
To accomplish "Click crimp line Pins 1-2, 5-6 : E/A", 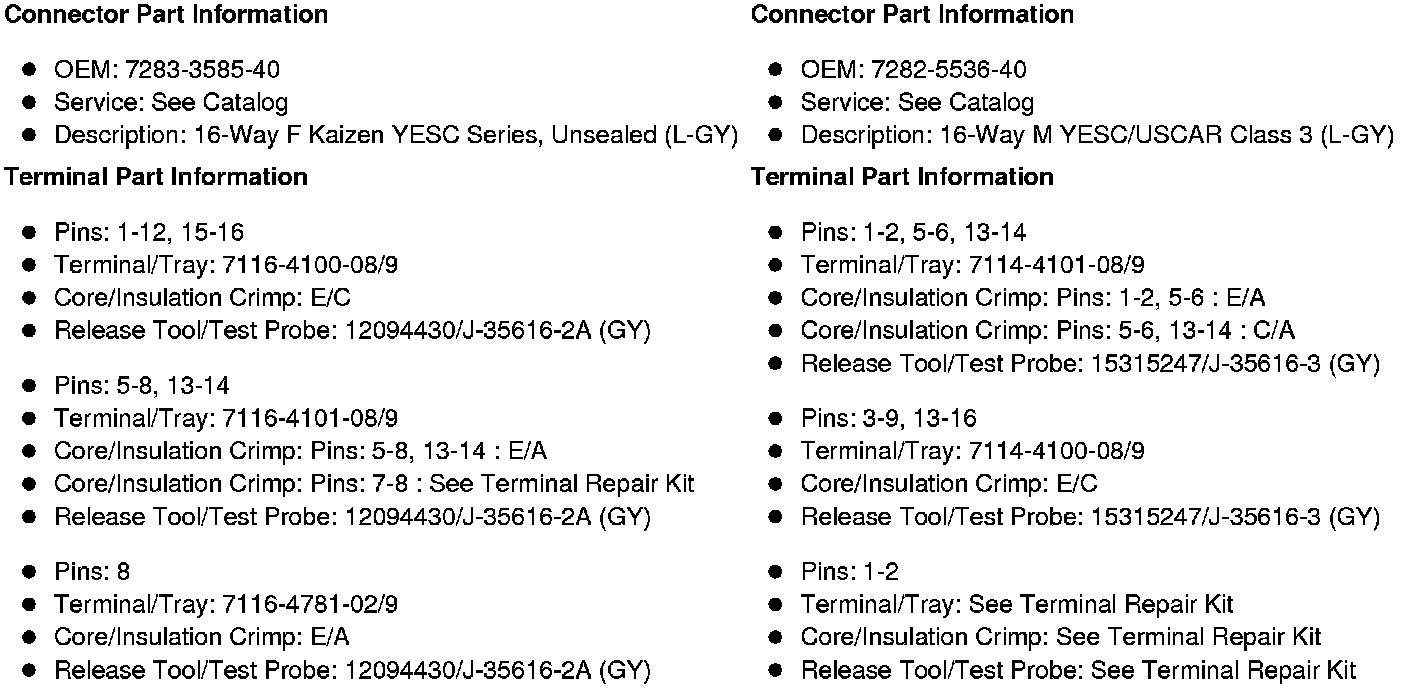I will tap(1033, 298).
